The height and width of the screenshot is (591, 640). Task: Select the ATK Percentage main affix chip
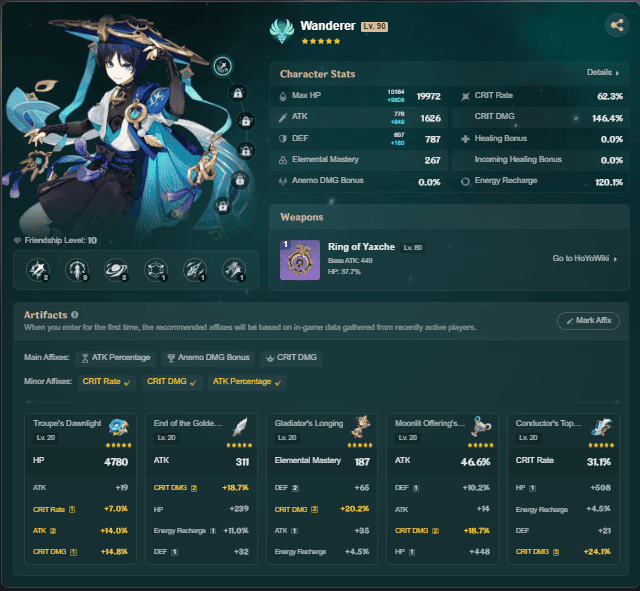[116, 358]
